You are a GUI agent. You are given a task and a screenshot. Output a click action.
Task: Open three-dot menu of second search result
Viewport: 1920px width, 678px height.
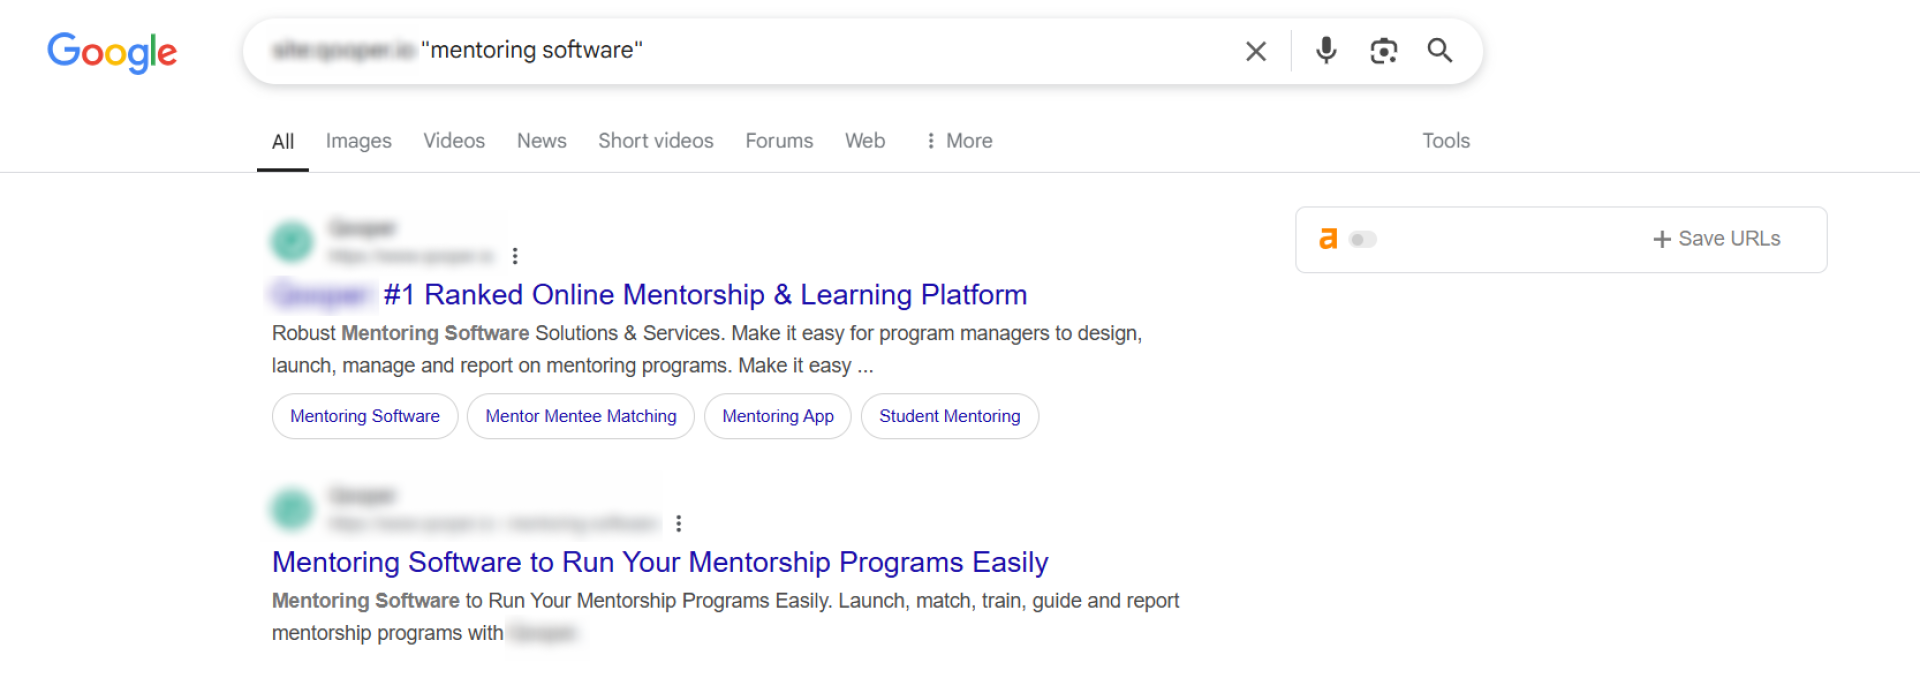[679, 523]
